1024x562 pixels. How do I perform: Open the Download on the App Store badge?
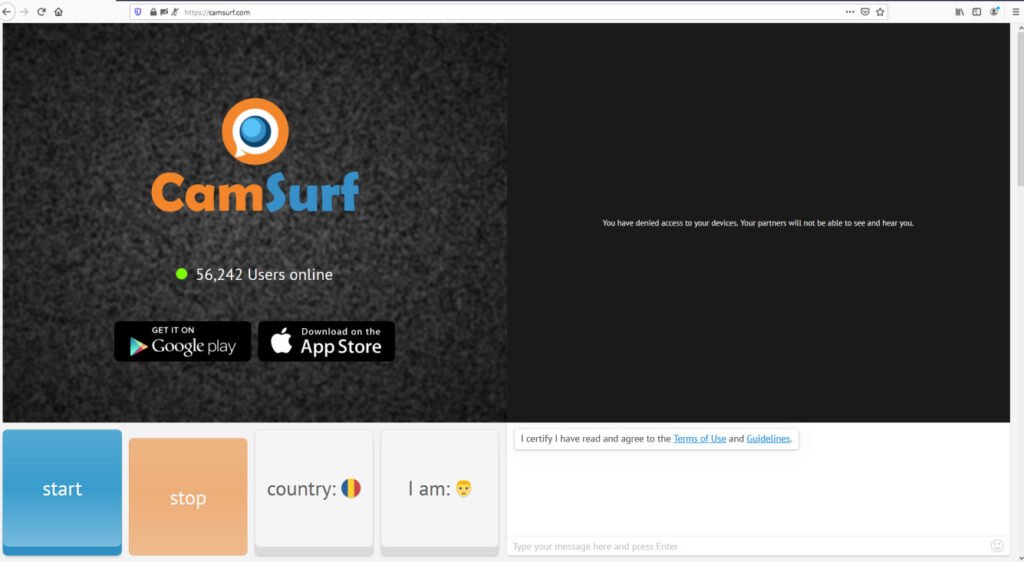327,341
